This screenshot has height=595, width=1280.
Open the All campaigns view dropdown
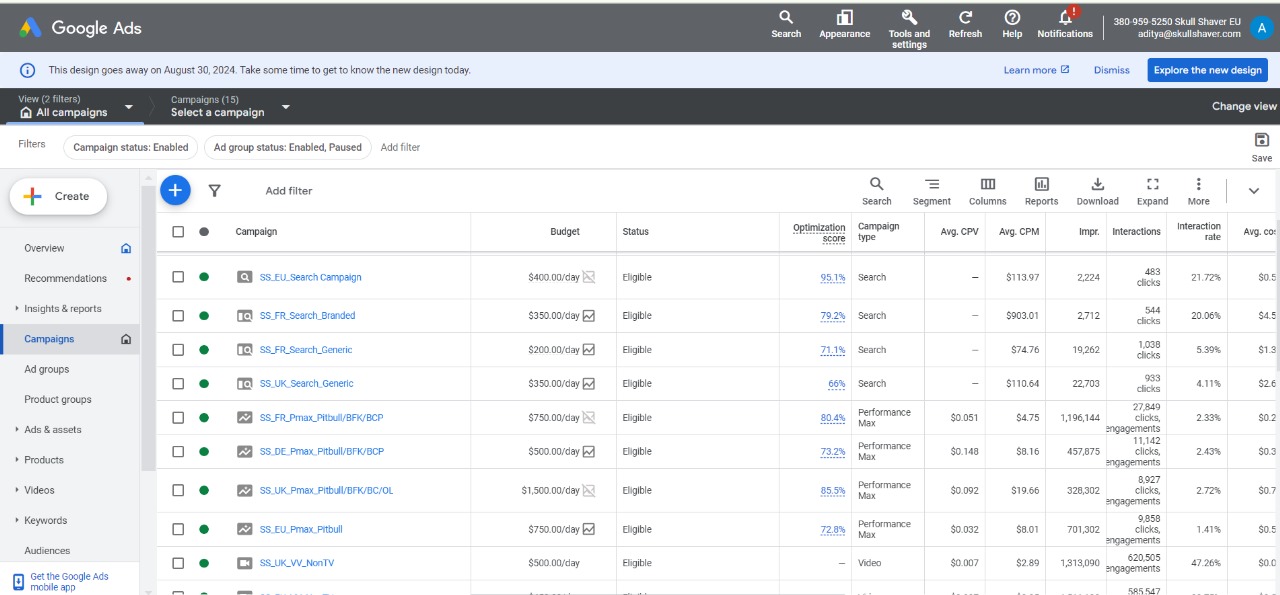pos(128,107)
